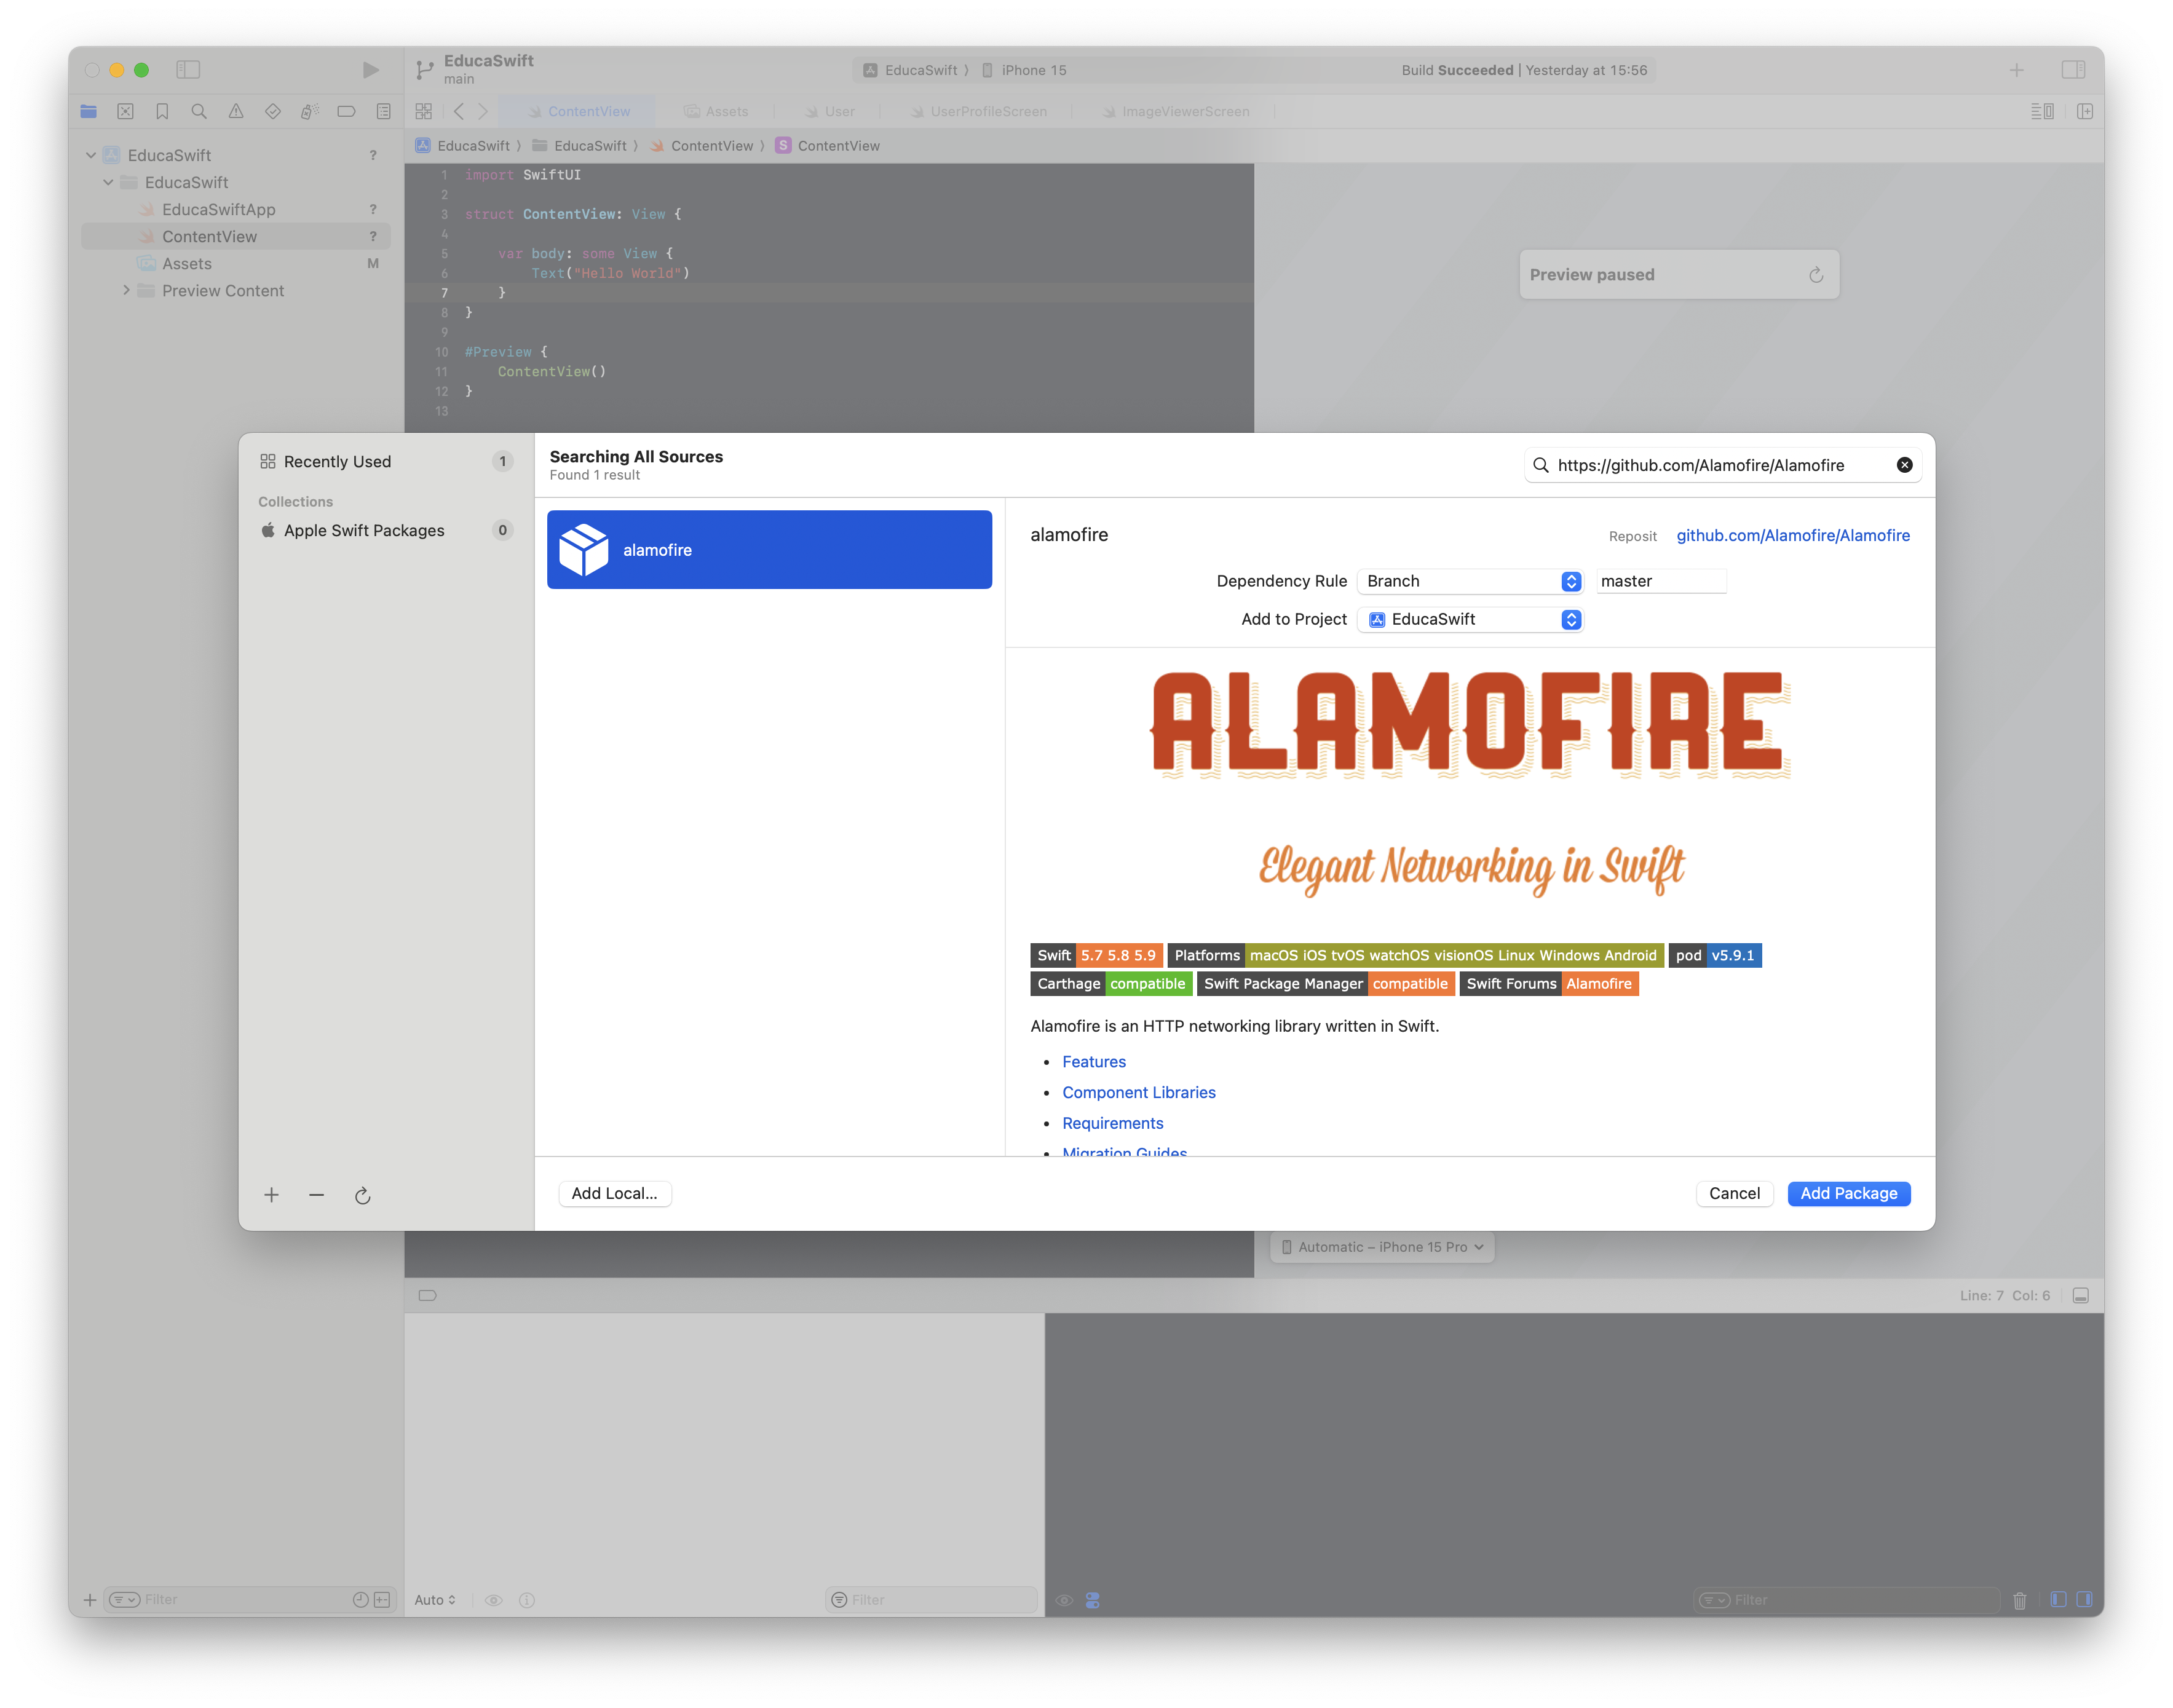Click the Library plus icon in toolbar

(x=2017, y=70)
